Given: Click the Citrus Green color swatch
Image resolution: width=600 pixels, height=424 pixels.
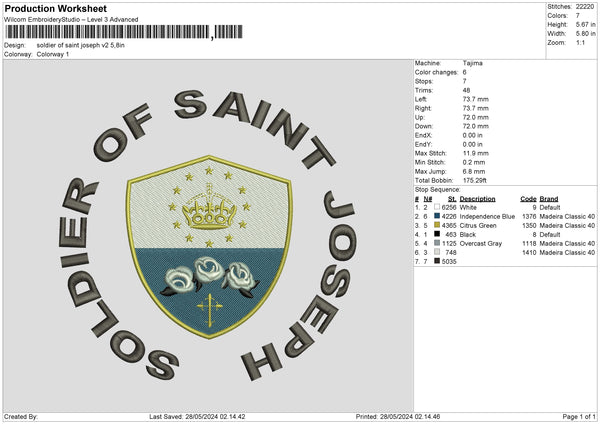Looking at the screenshot, I should point(437,225).
